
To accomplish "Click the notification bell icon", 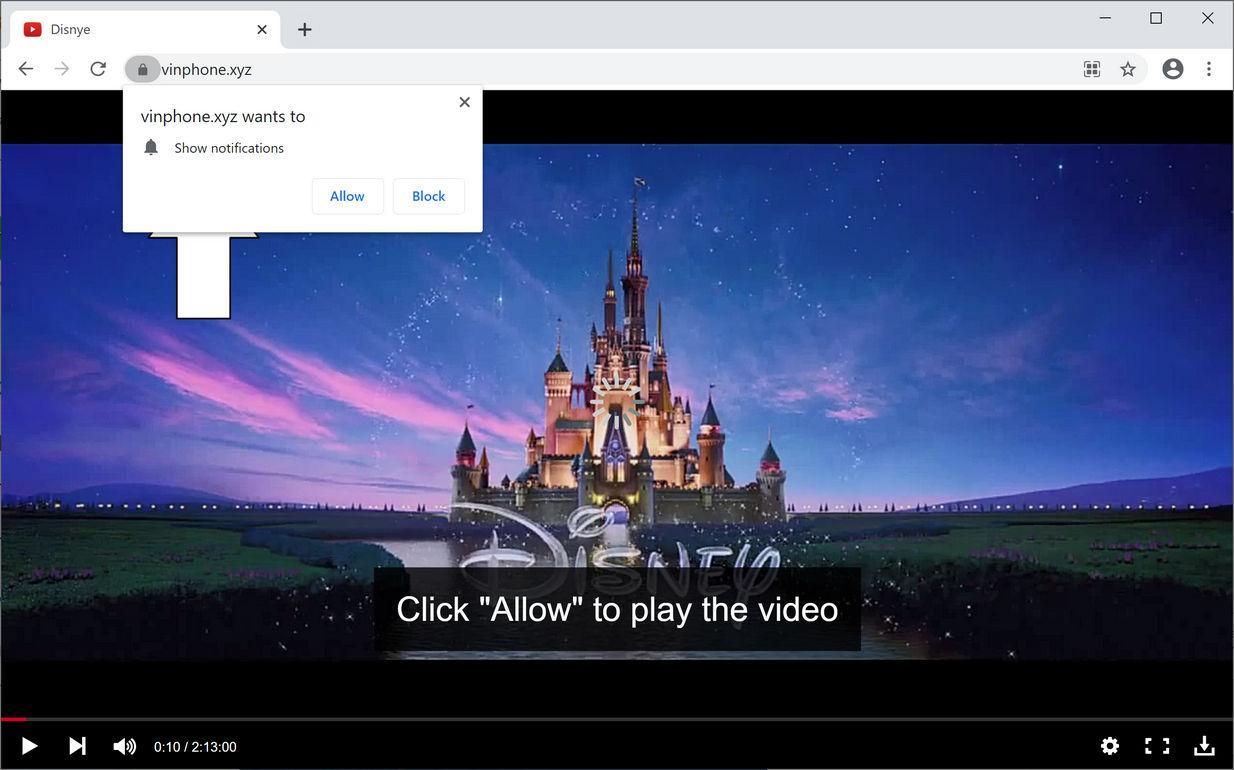I will [x=151, y=147].
